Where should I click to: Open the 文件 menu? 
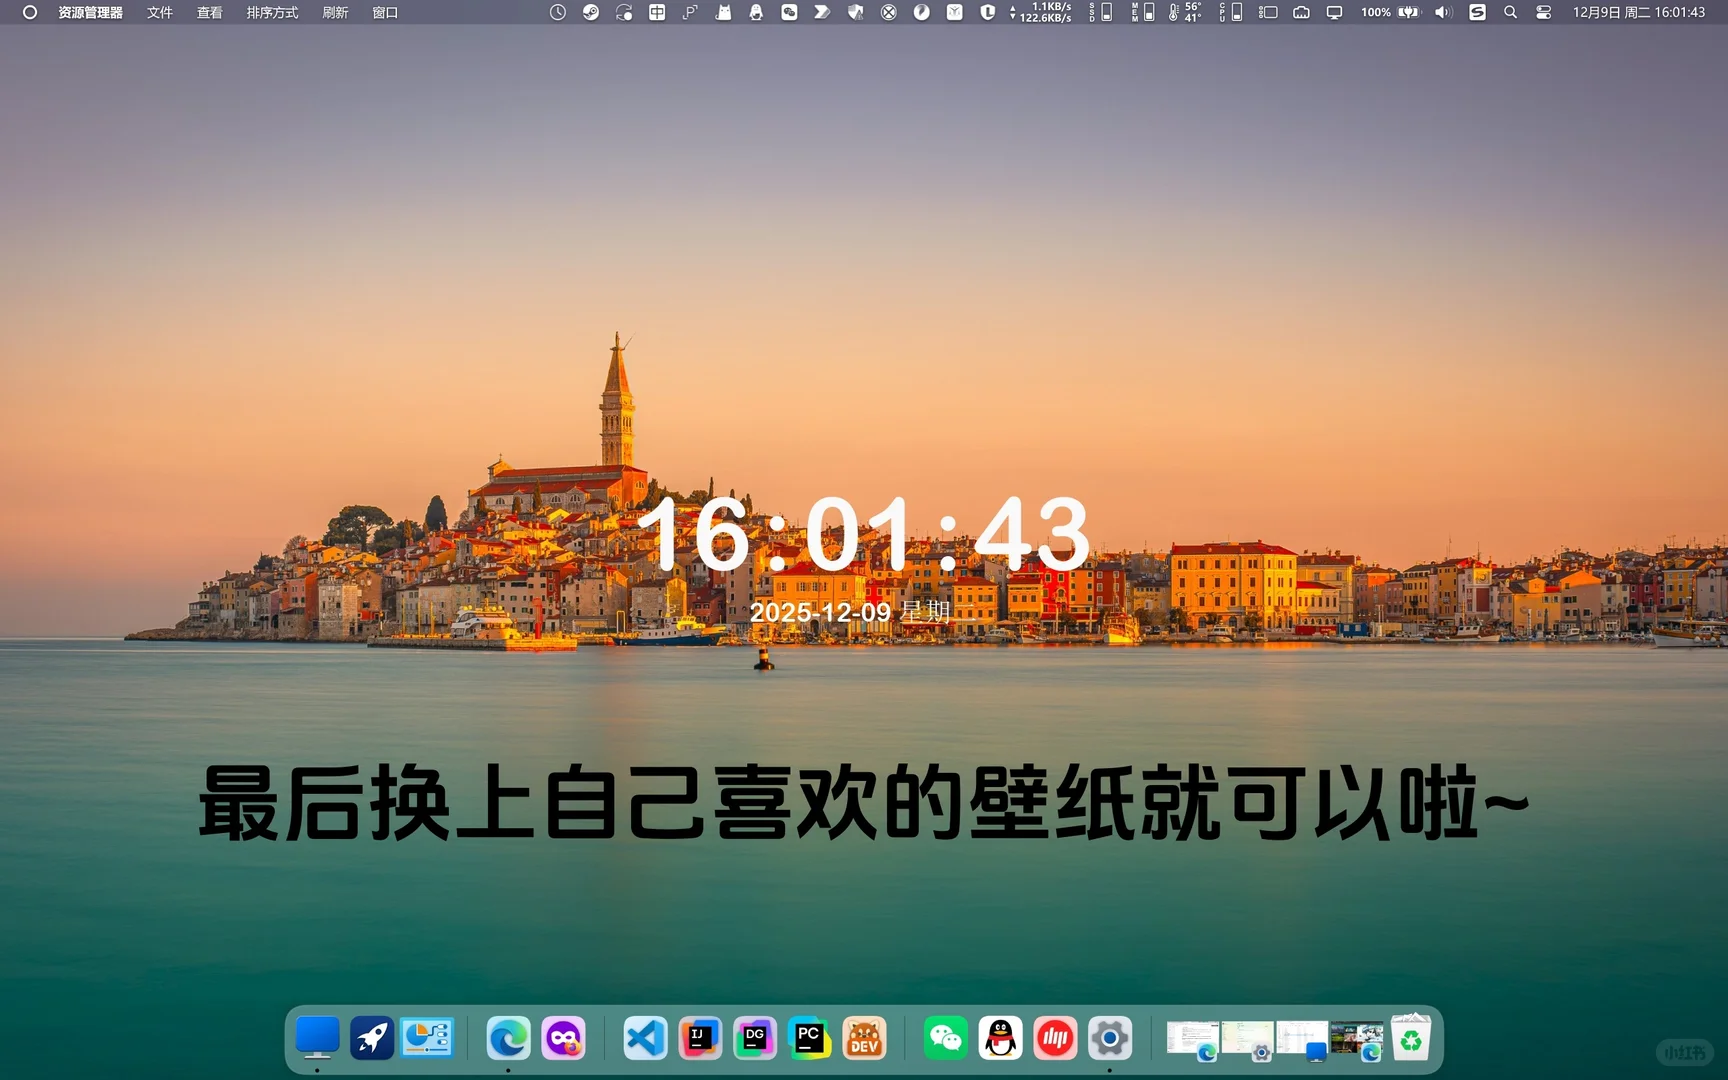159,13
